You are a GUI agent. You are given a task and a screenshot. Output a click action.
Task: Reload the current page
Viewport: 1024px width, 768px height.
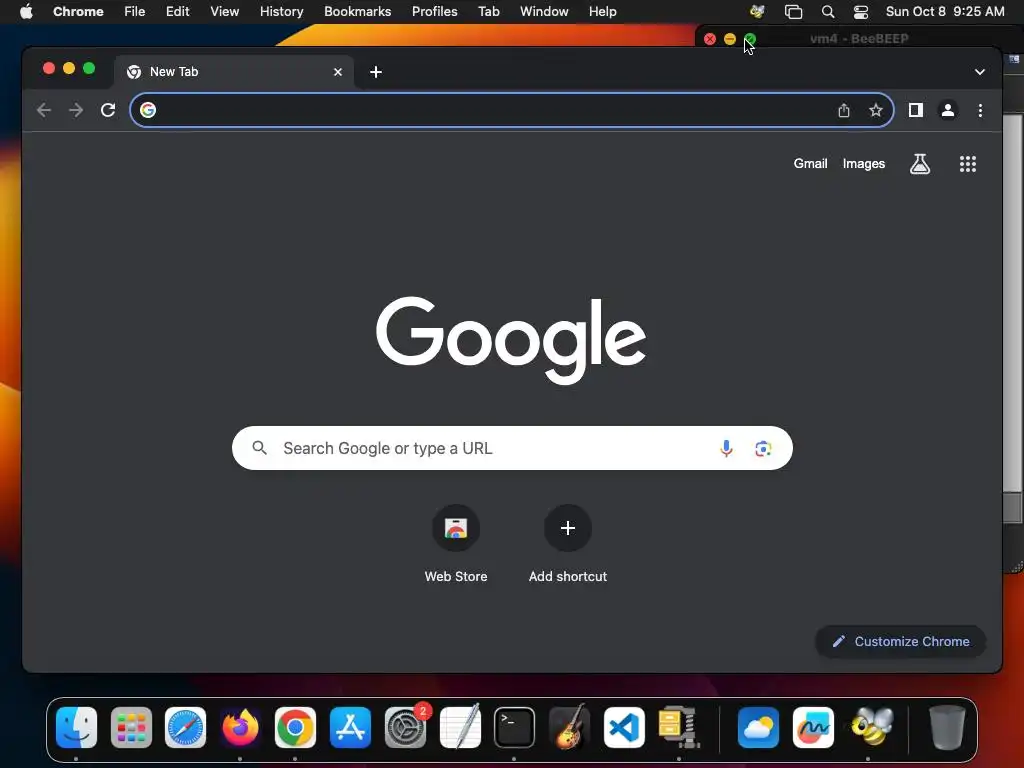pyautogui.click(x=108, y=110)
